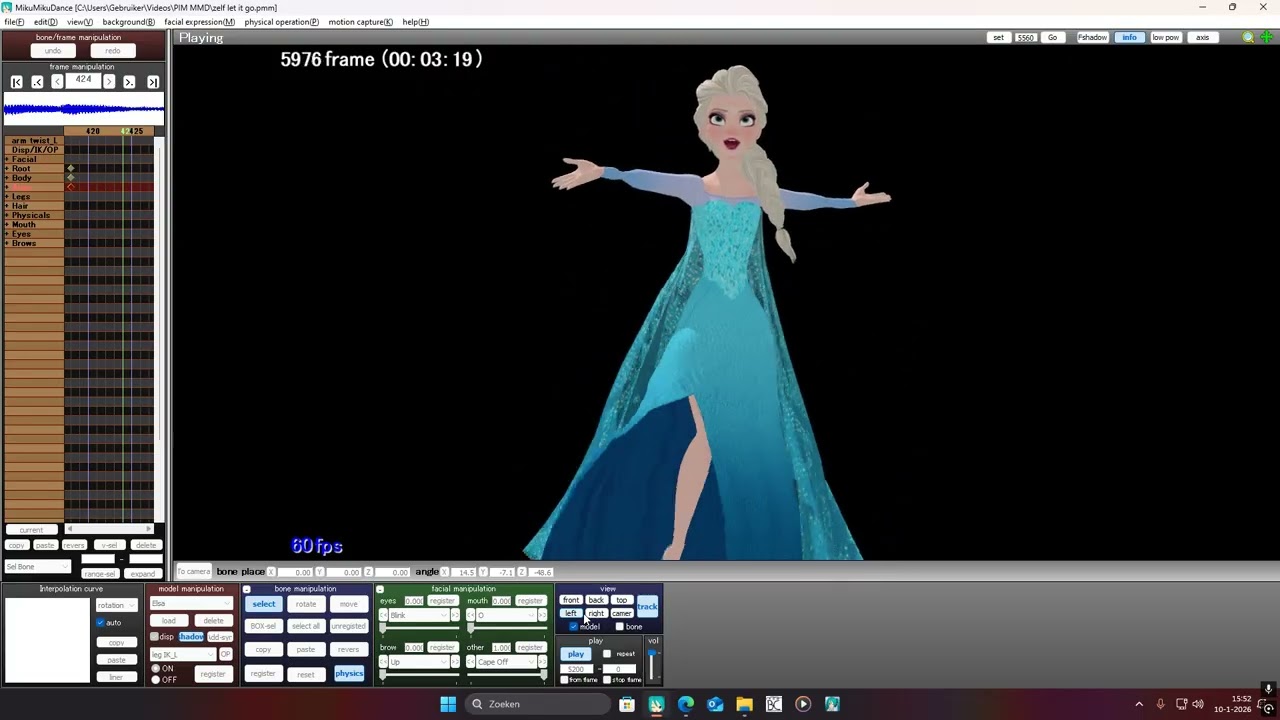The width and height of the screenshot is (1280, 720).
Task: Toggle the stop flame checkbox
Action: [x=607, y=680]
